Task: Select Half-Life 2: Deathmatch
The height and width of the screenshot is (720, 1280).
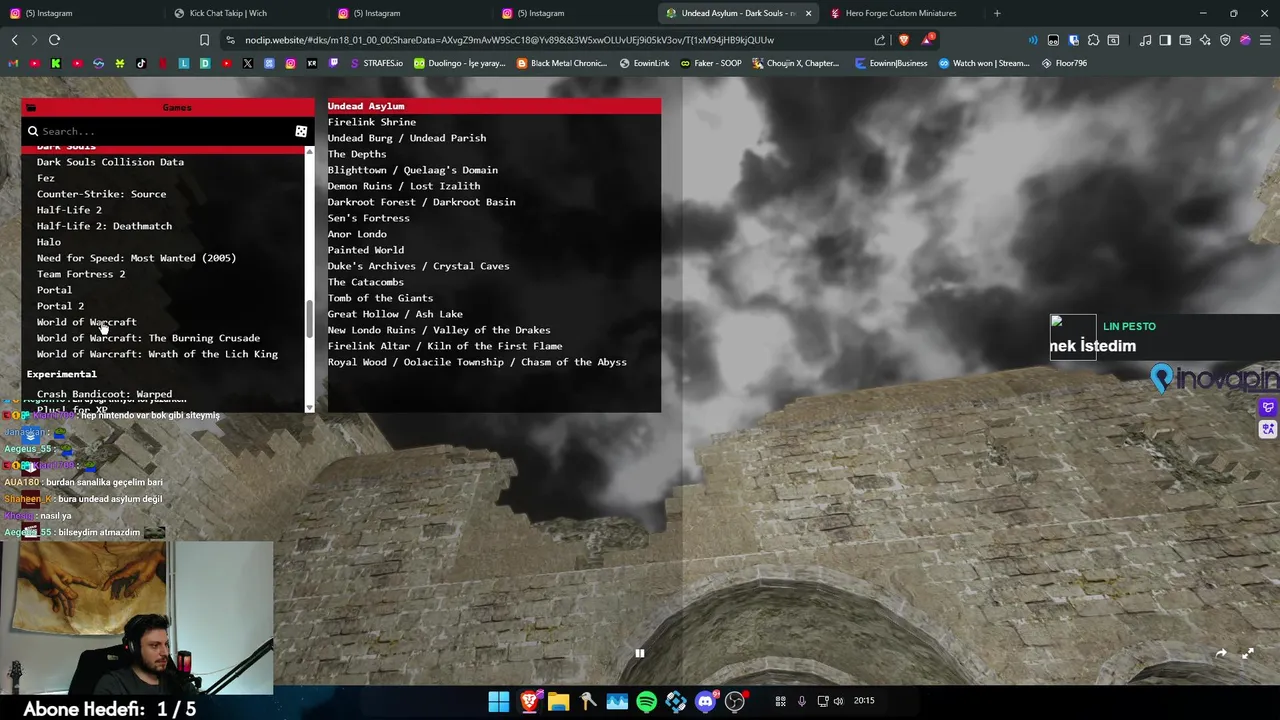Action: click(x=104, y=226)
